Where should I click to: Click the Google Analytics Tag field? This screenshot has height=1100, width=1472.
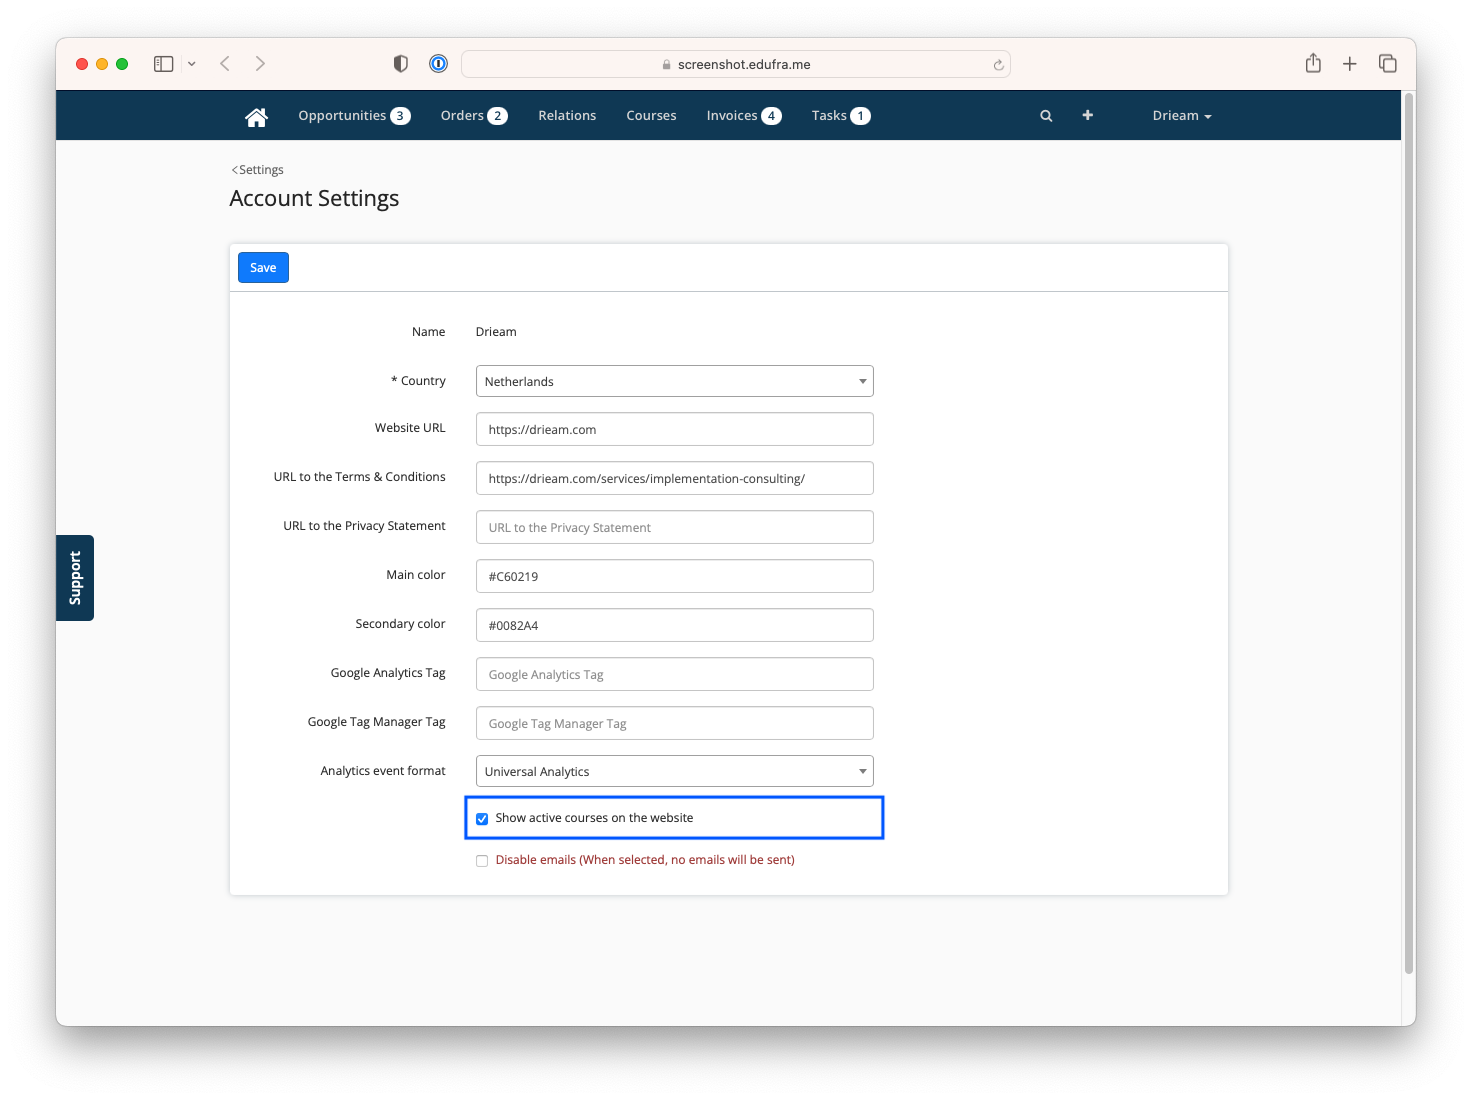[675, 674]
